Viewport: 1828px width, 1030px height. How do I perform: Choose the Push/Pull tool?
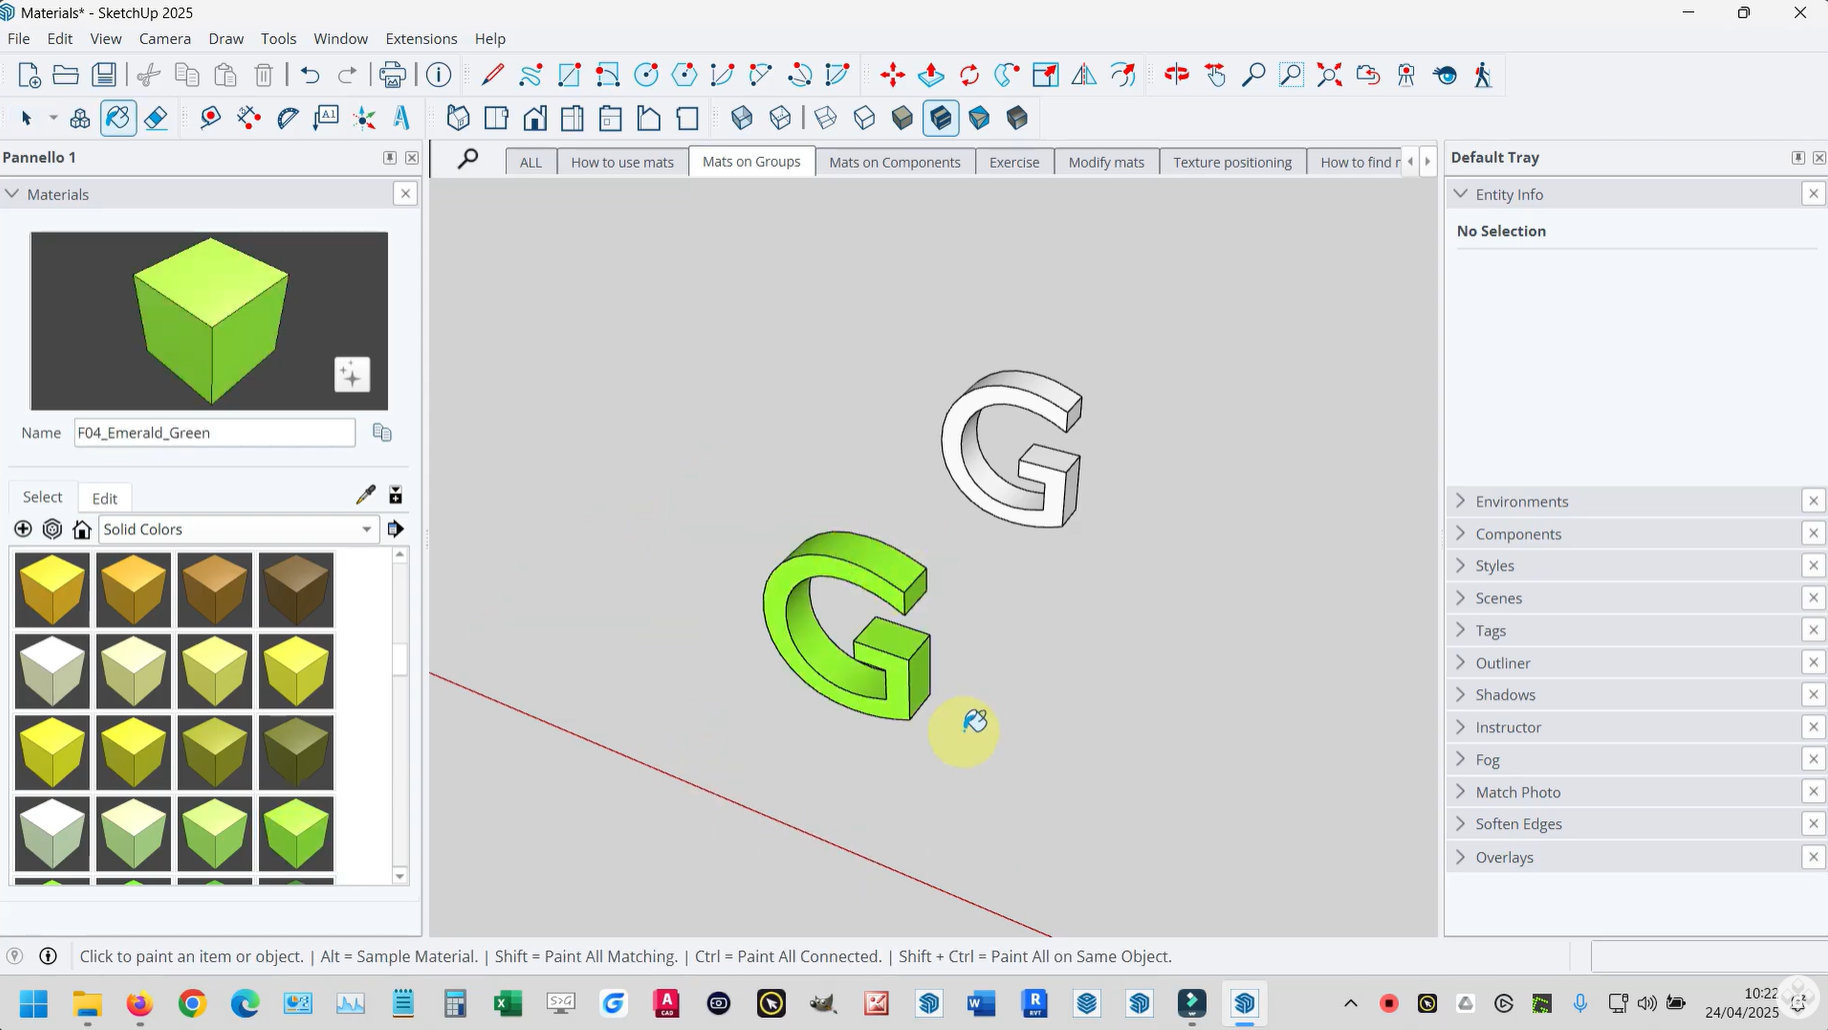(x=931, y=75)
